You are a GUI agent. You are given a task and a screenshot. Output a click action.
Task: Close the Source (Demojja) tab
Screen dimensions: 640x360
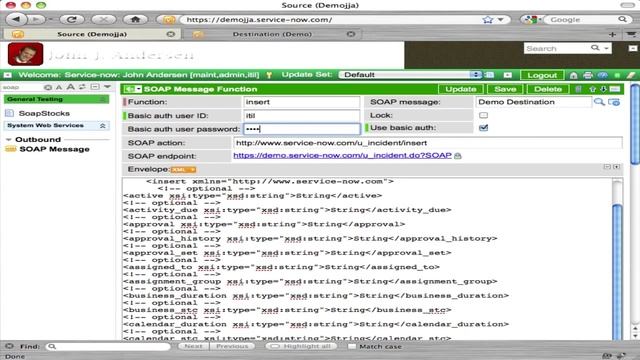pos(171,34)
